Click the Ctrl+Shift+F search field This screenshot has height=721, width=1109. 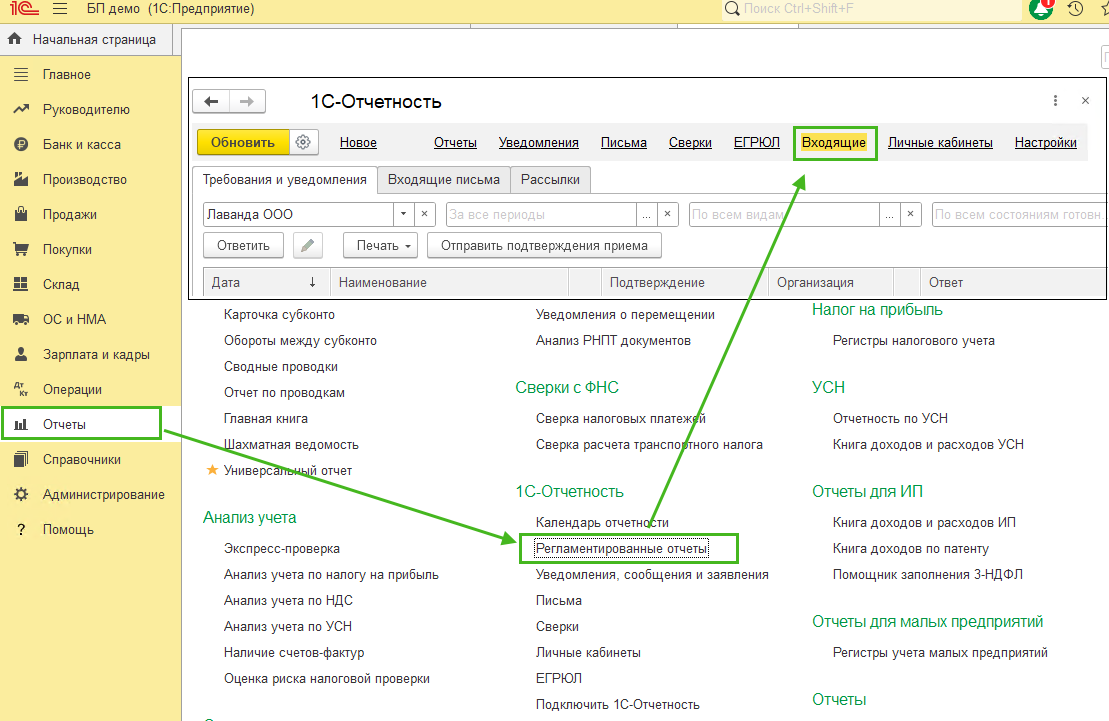[871, 8]
